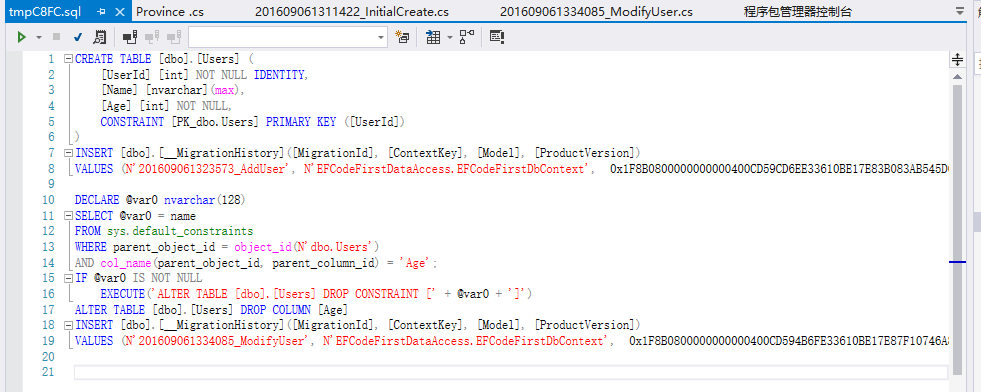Image resolution: width=981 pixels, height=392 pixels.
Task: Select the tmpC8FC.sql tab
Action: [44, 12]
